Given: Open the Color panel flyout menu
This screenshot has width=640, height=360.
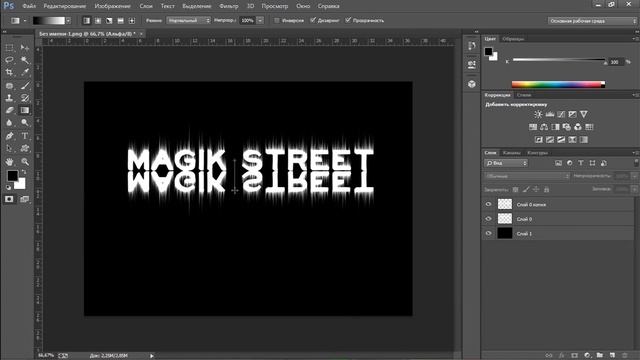Looking at the screenshot, I should tap(636, 38).
